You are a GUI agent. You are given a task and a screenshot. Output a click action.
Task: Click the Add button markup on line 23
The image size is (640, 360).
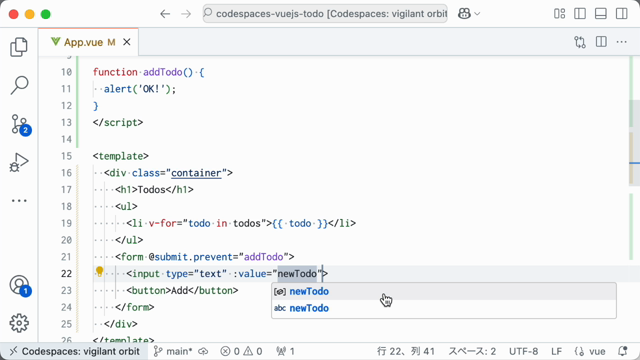coord(182,291)
